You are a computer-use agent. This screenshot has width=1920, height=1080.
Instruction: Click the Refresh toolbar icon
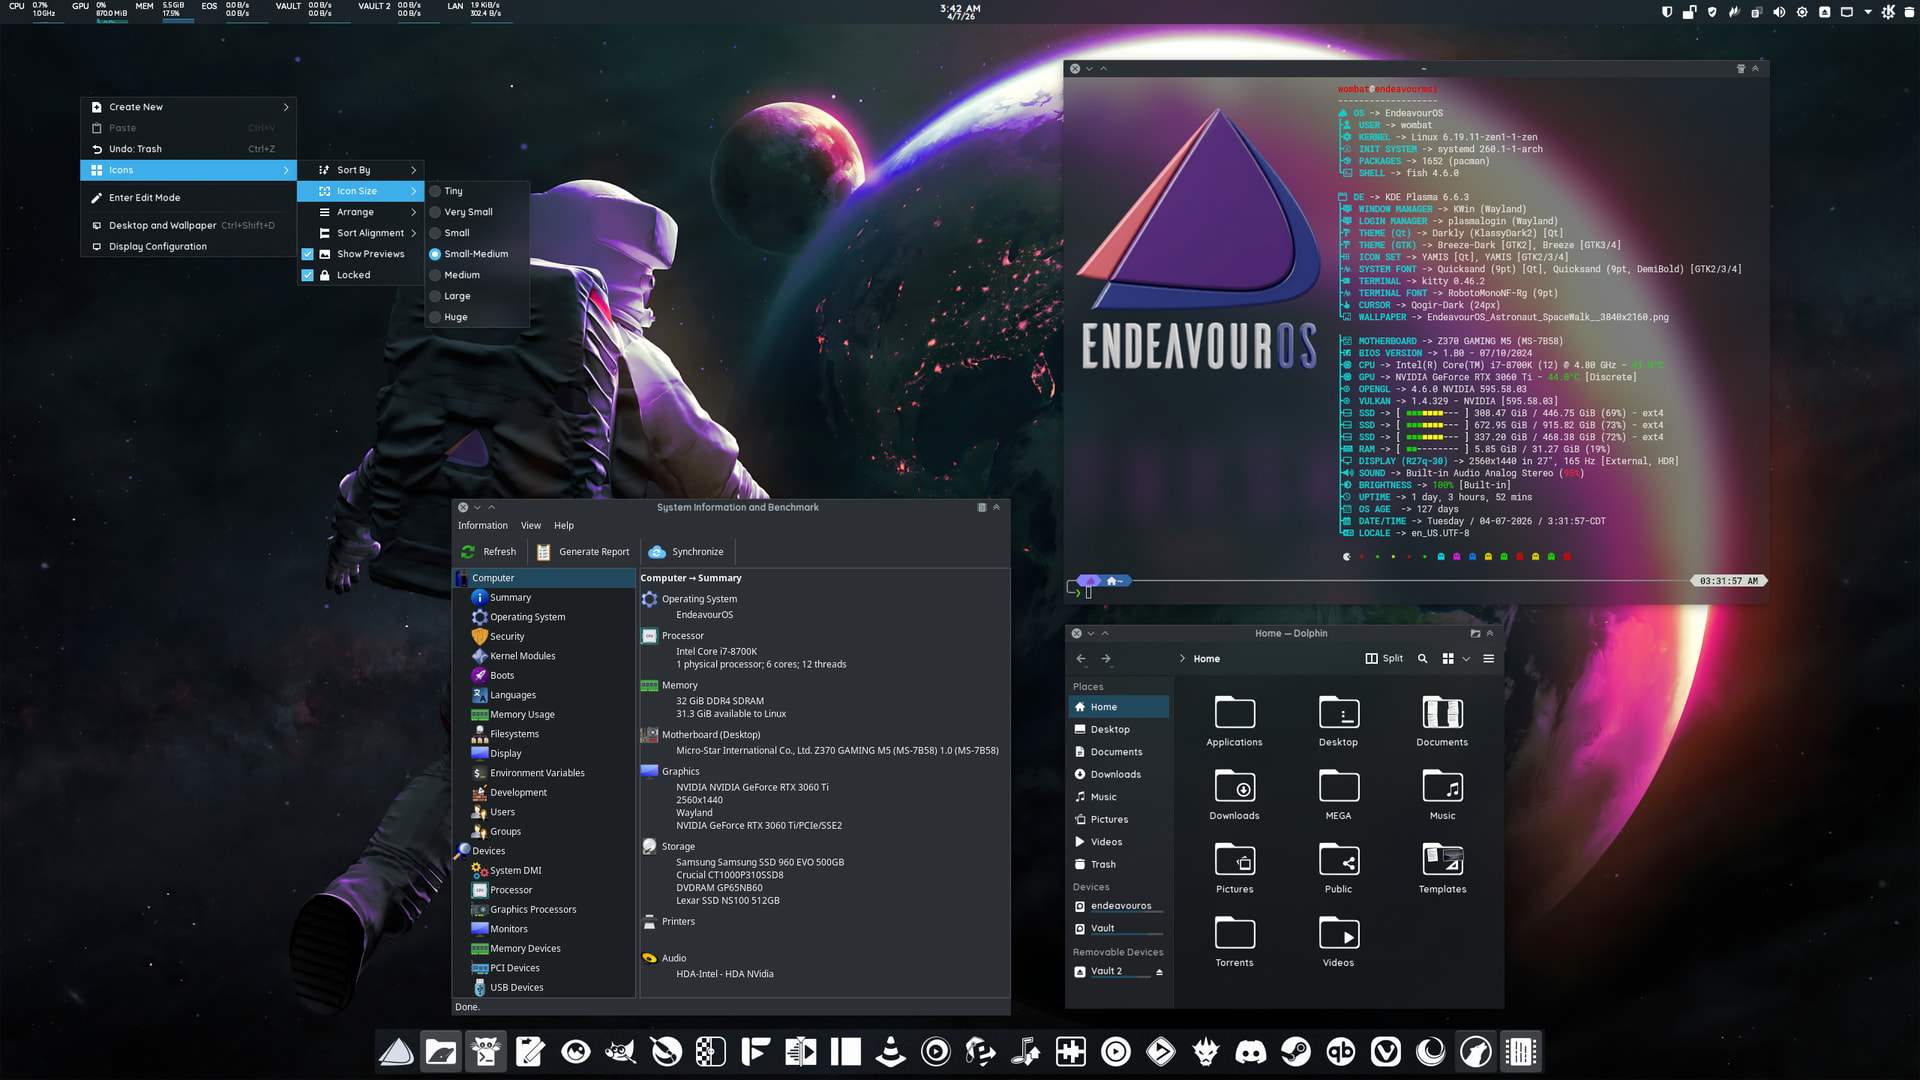pos(468,552)
